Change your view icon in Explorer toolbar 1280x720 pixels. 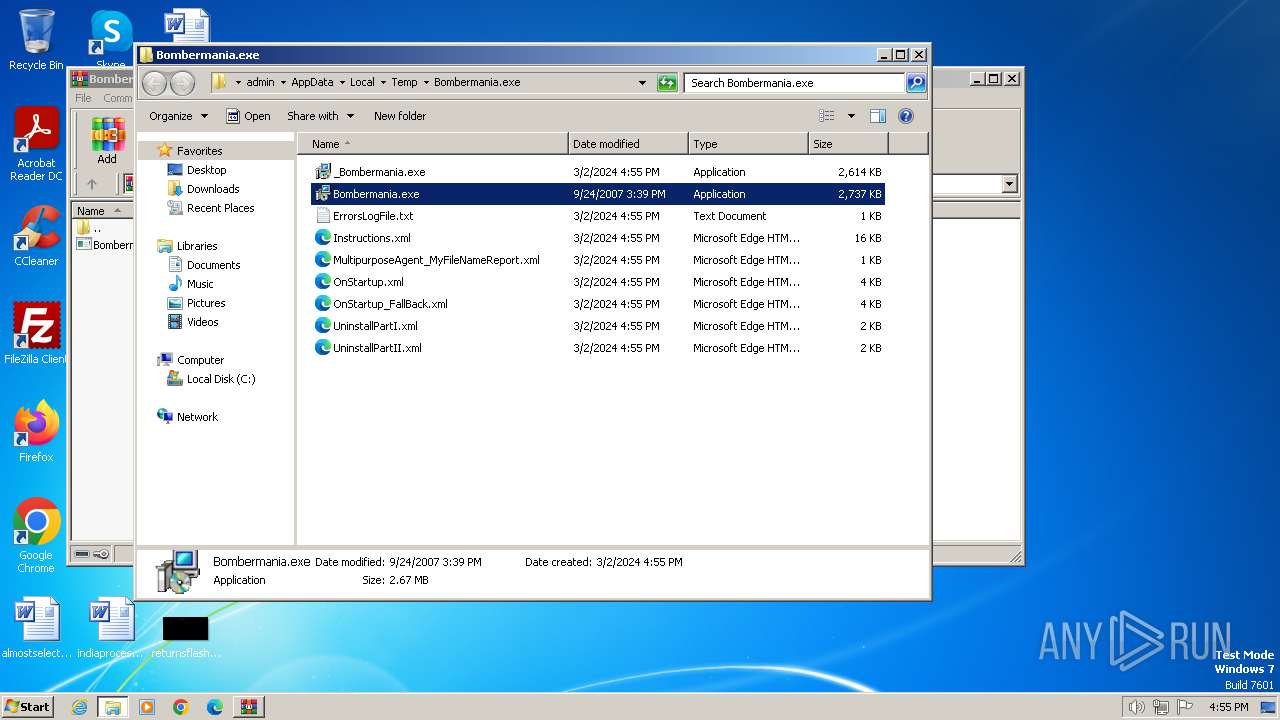click(827, 116)
